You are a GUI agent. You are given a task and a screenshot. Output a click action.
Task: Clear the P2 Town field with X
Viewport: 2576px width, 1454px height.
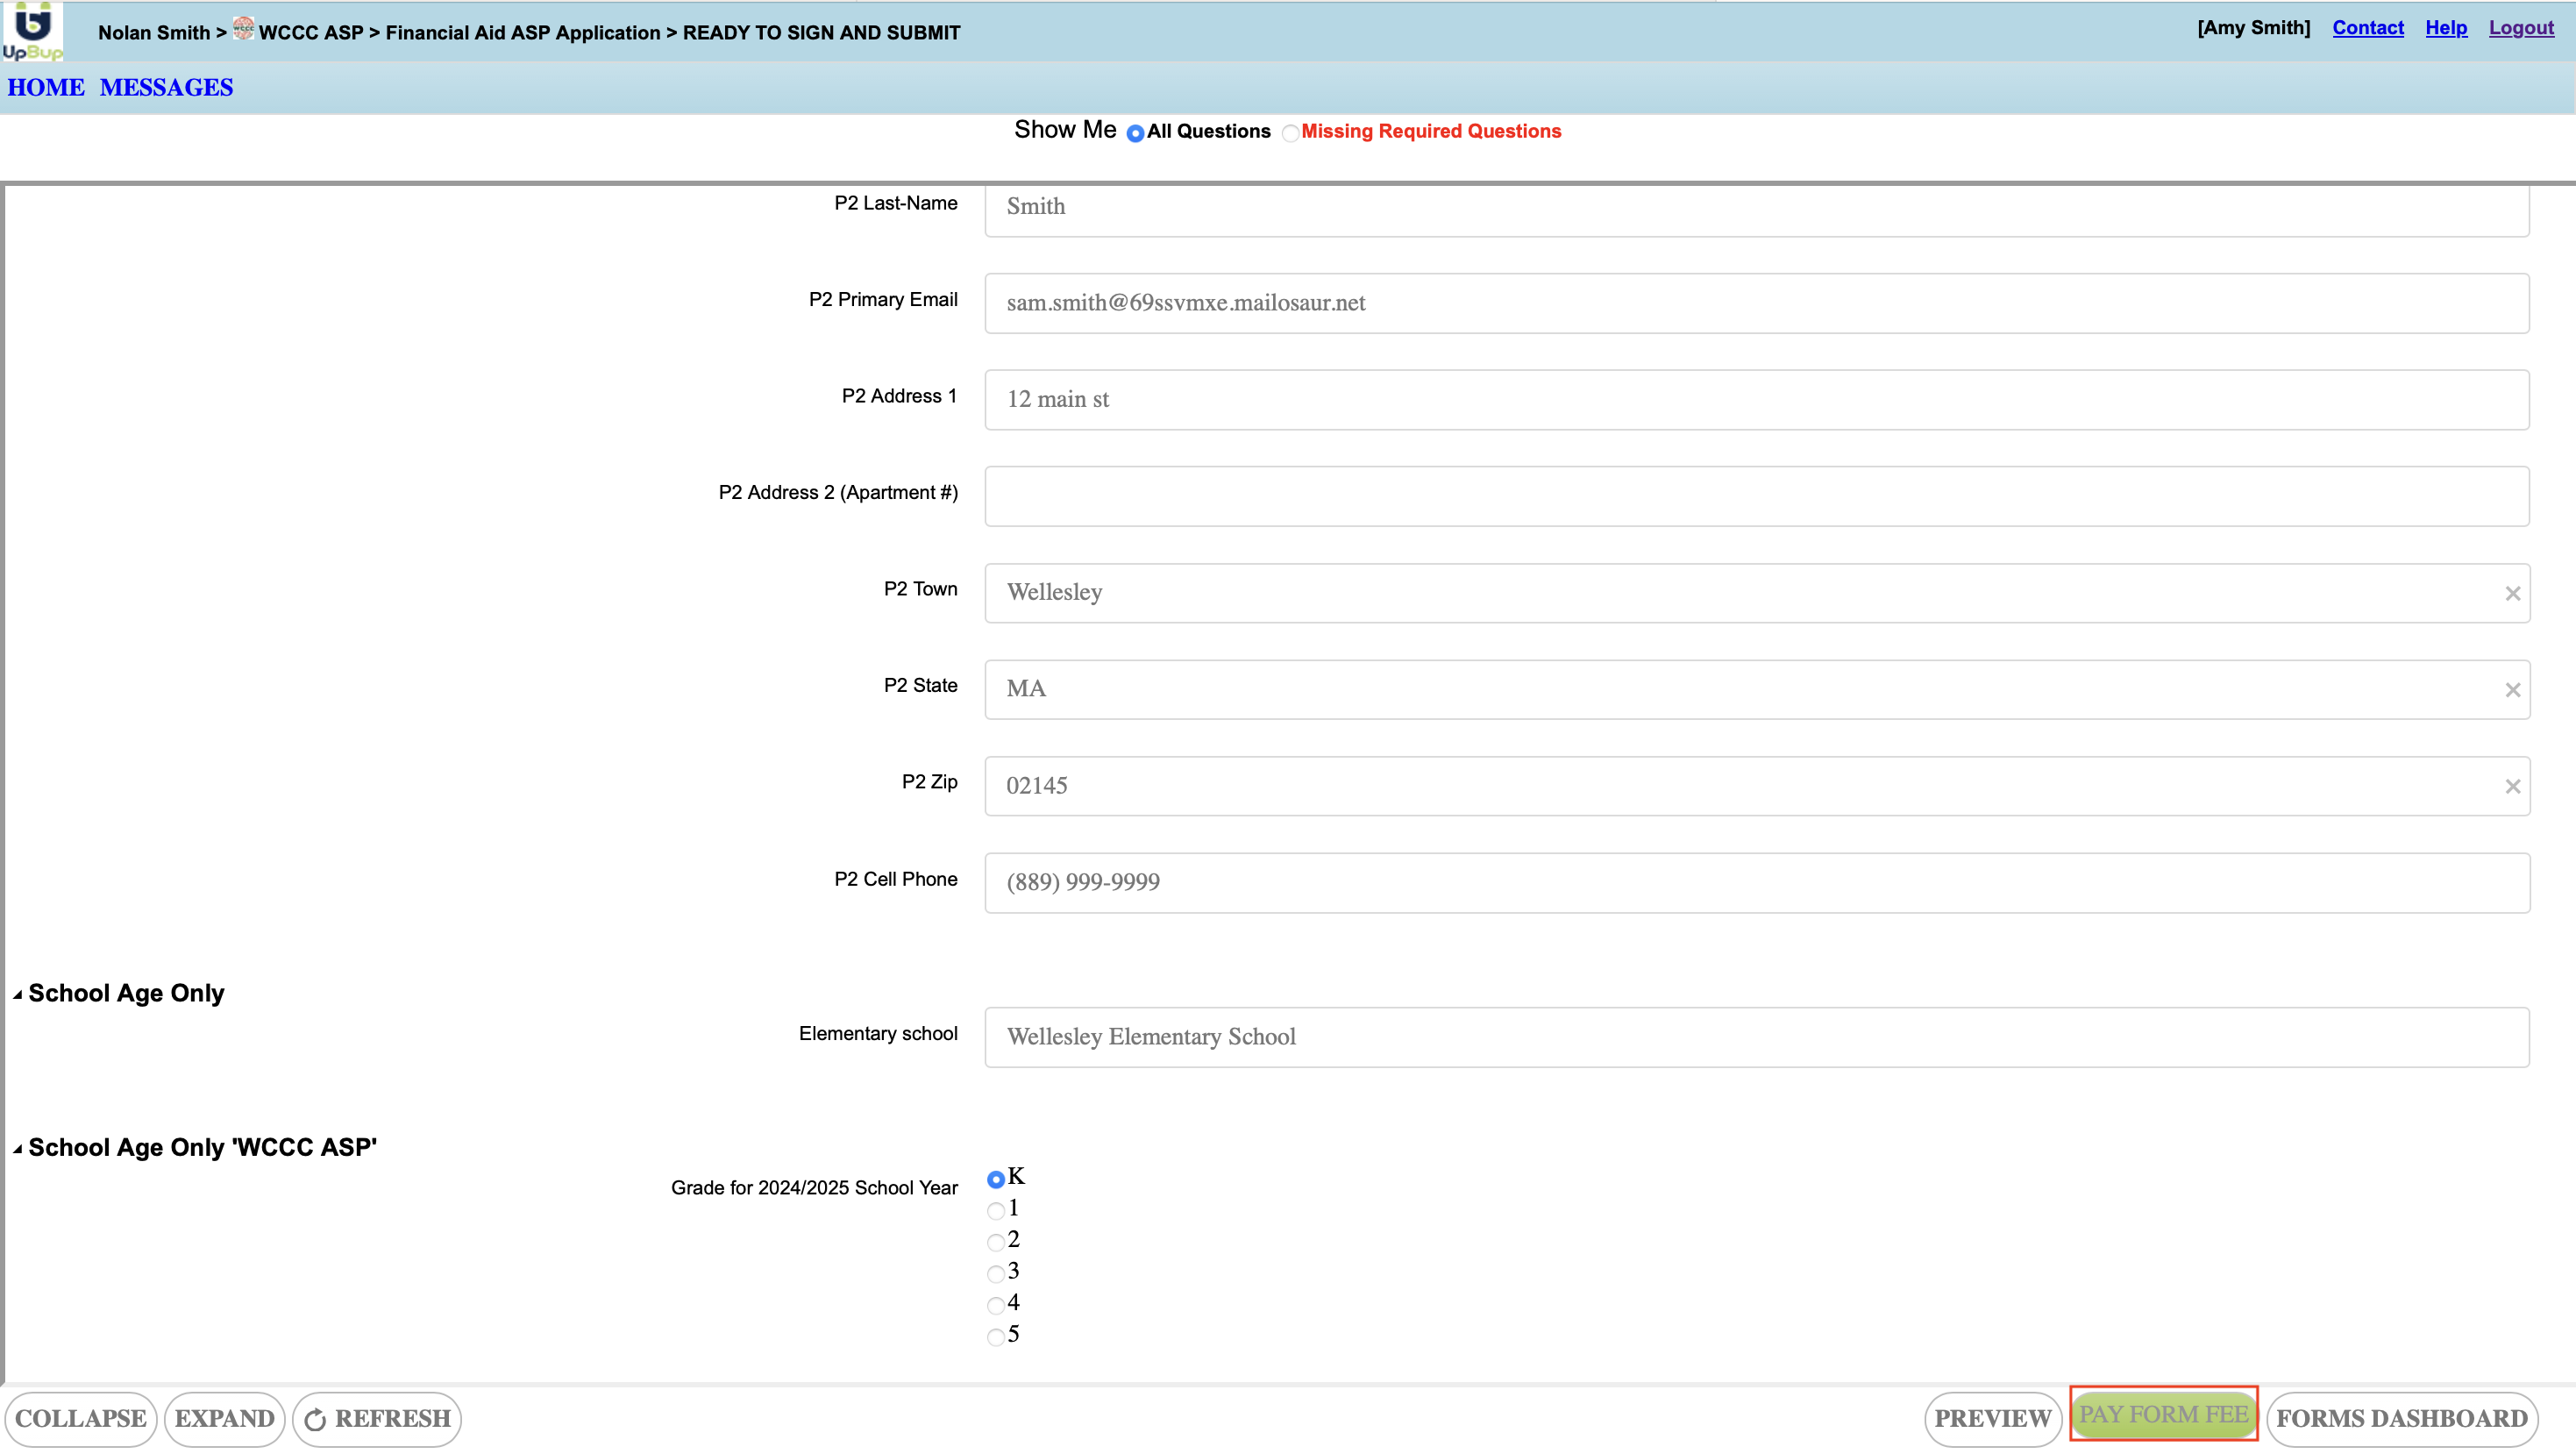(x=2512, y=594)
